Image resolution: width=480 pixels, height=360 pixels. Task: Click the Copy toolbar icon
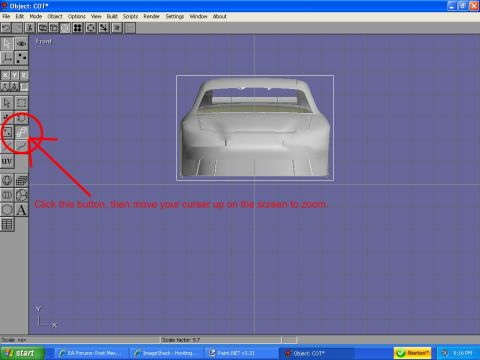point(43,28)
